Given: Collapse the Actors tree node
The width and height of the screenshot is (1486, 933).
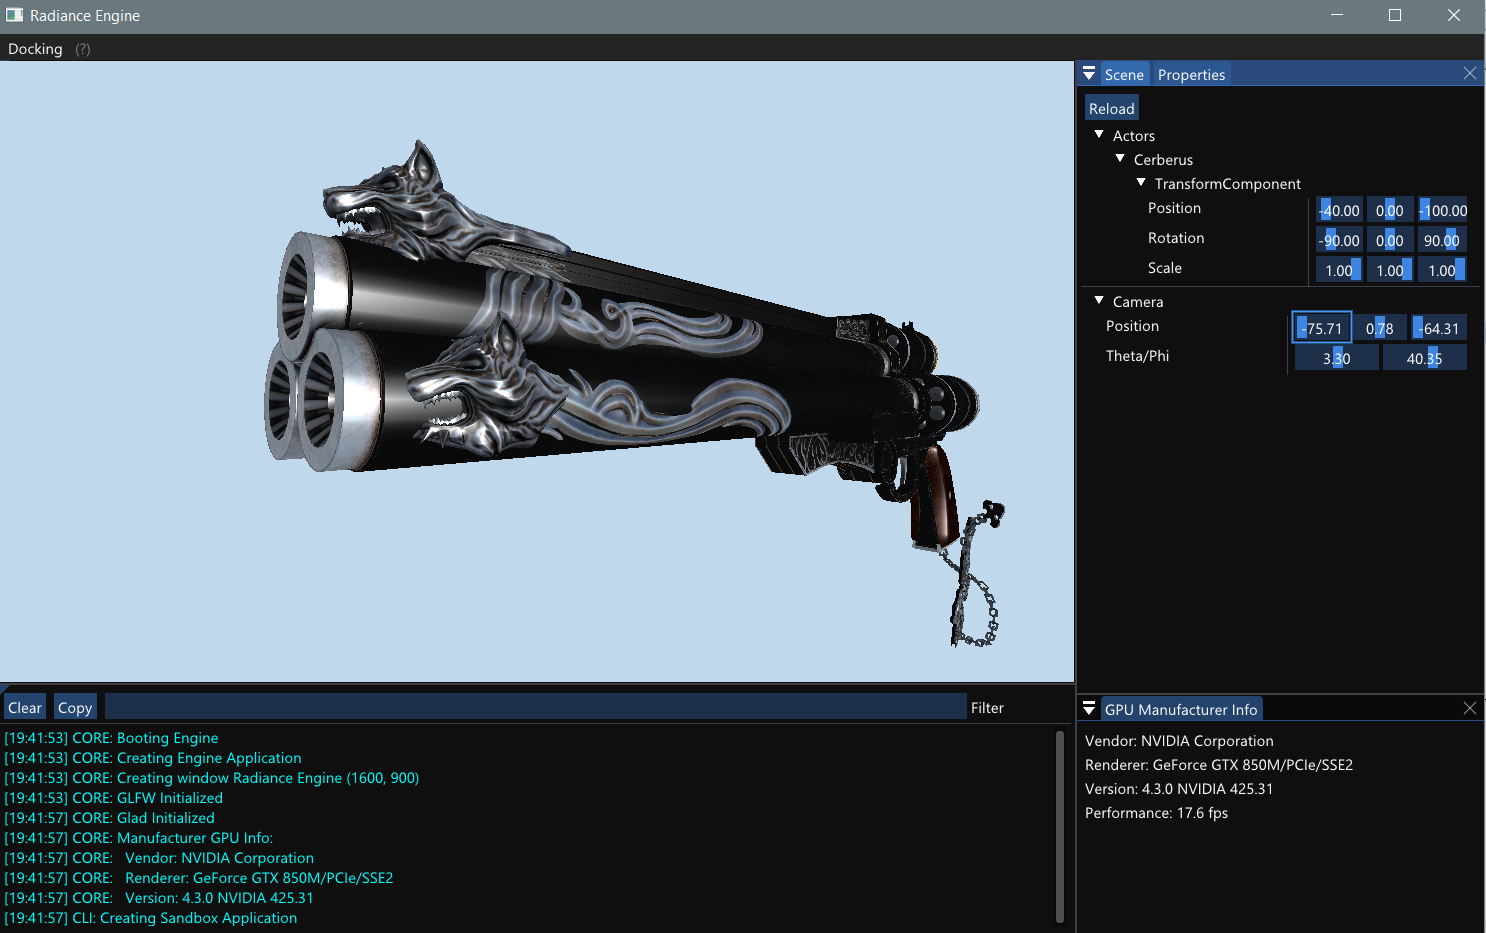Looking at the screenshot, I should [x=1099, y=135].
